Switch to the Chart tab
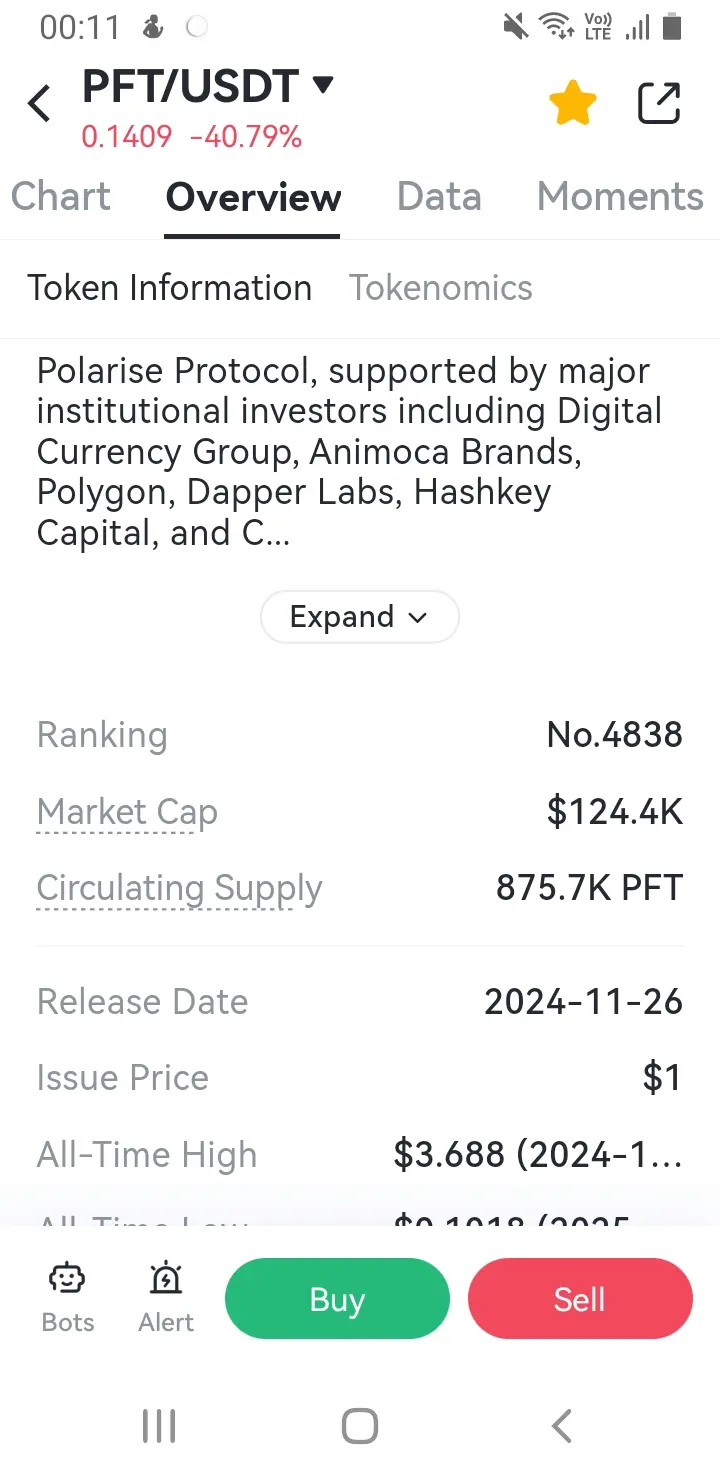The height and width of the screenshot is (1480, 720). [61, 197]
